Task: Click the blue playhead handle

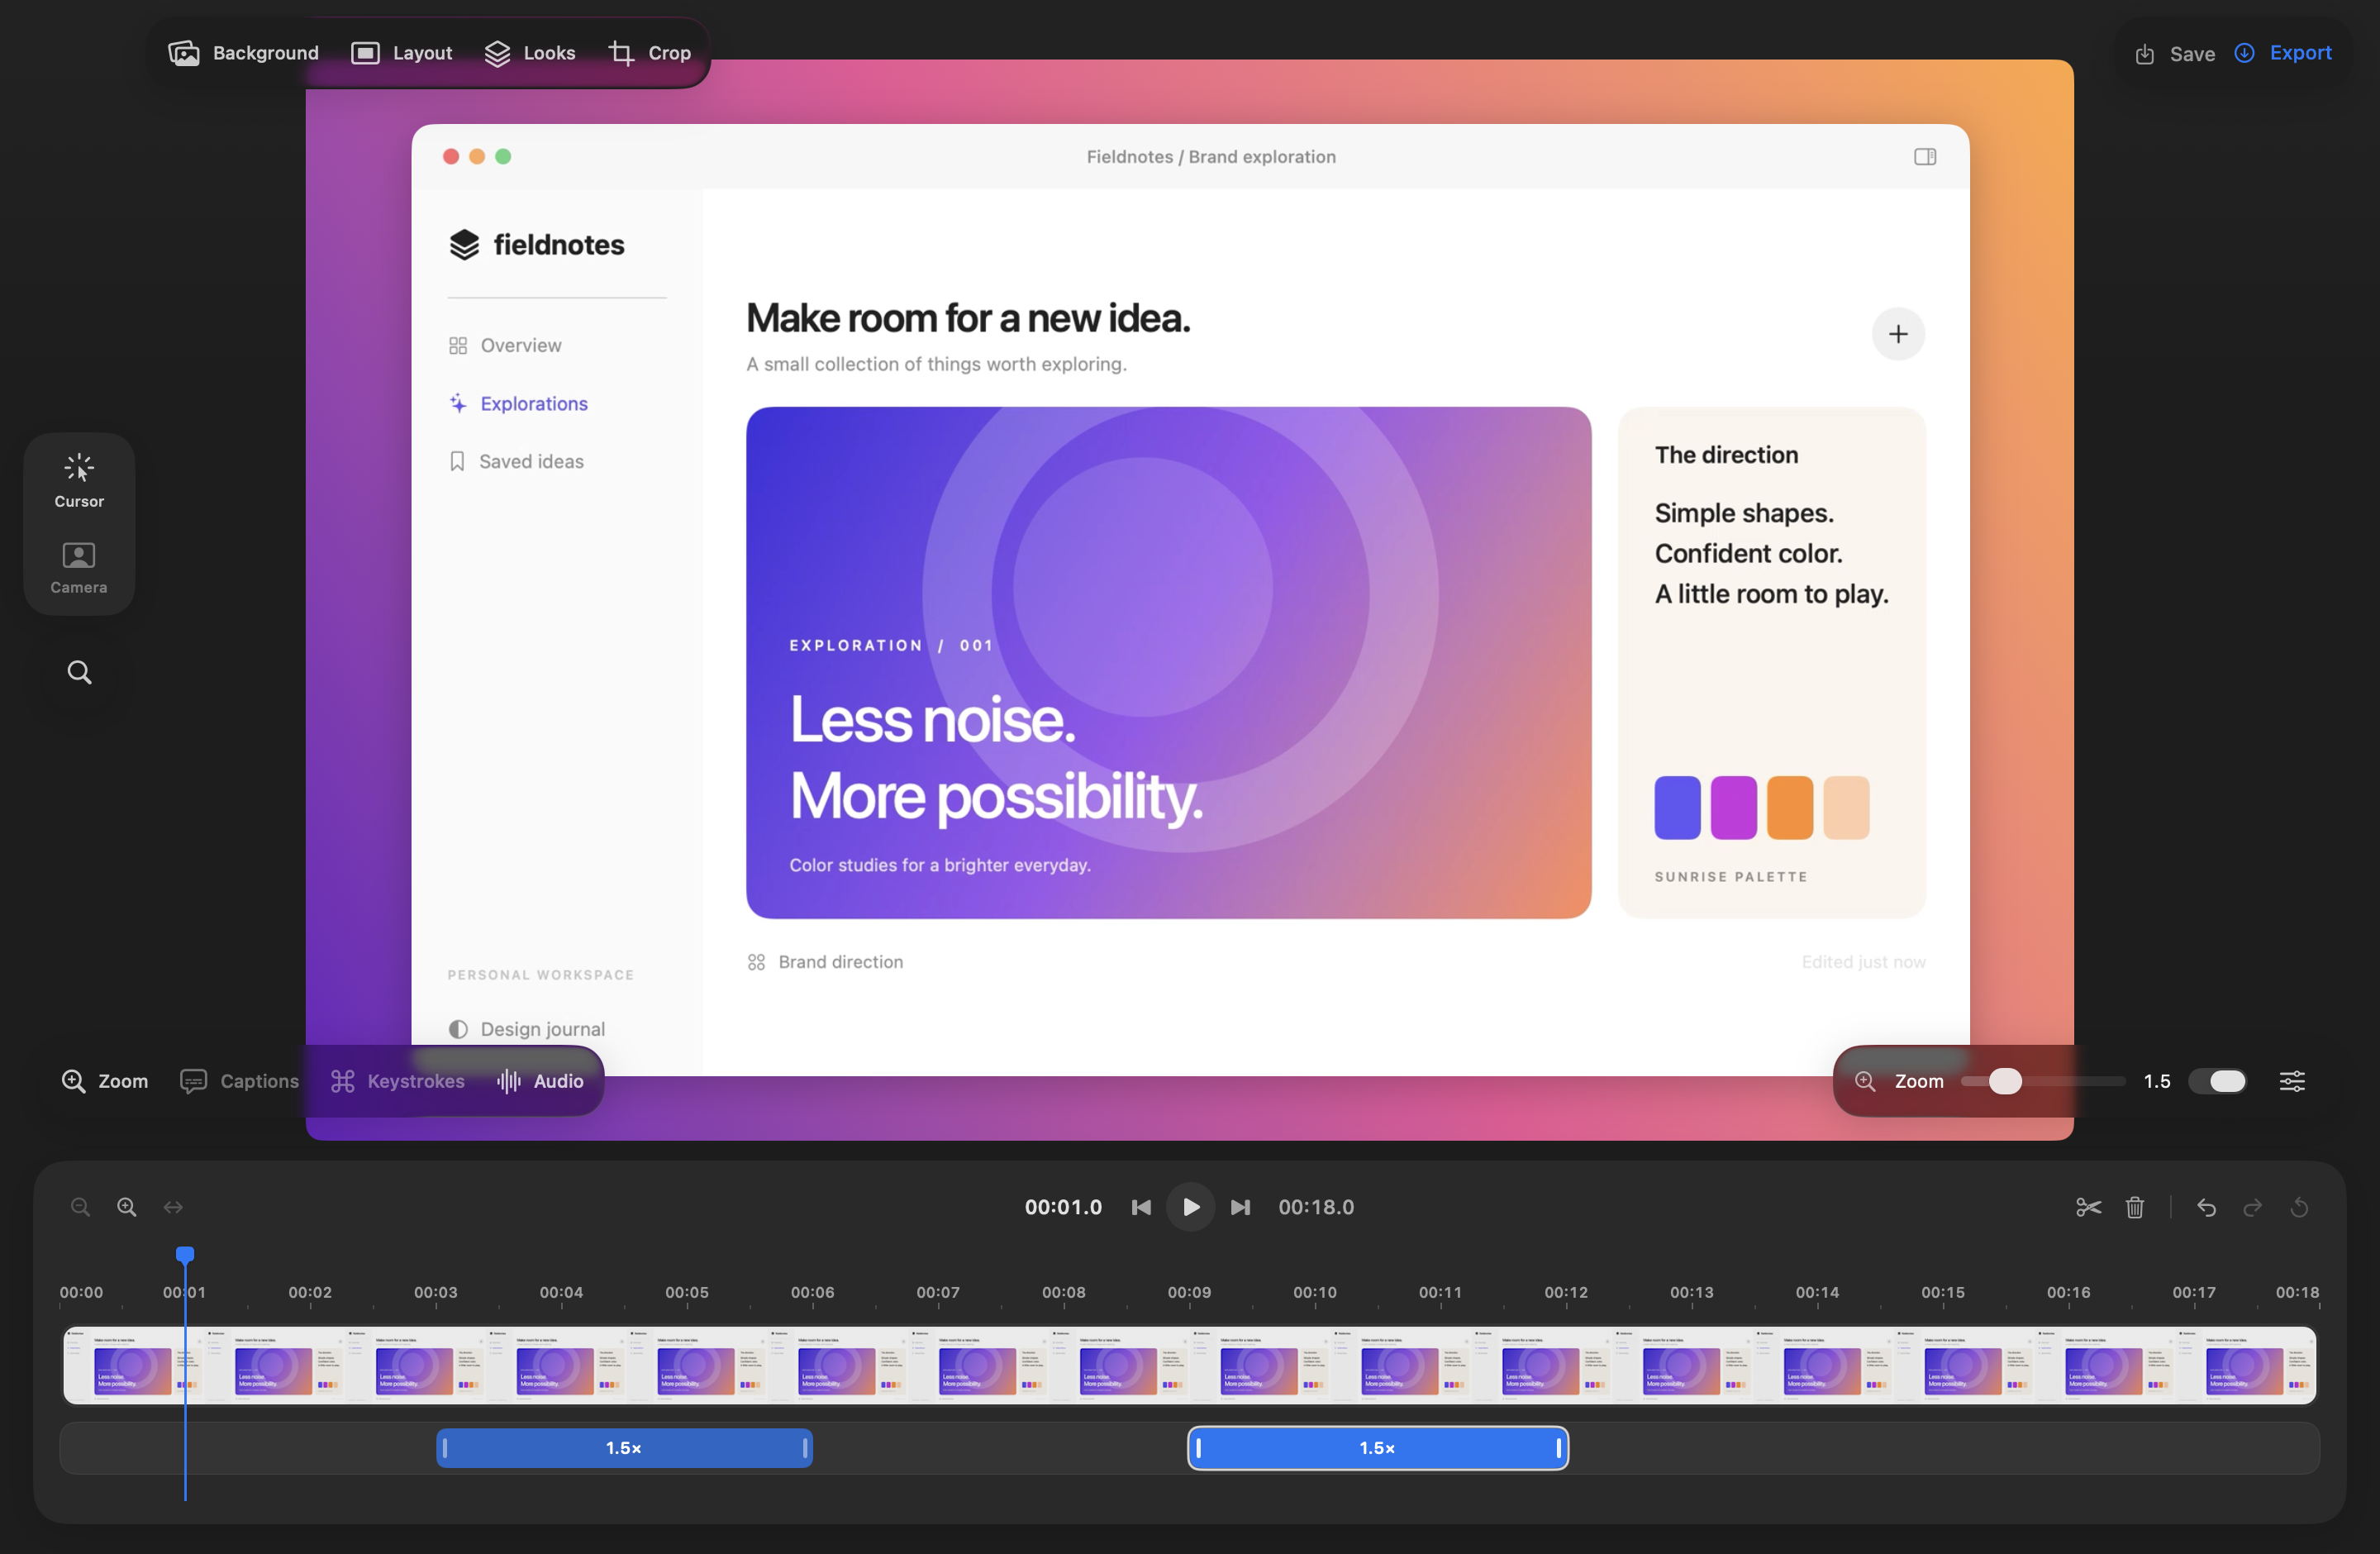Action: [185, 1254]
